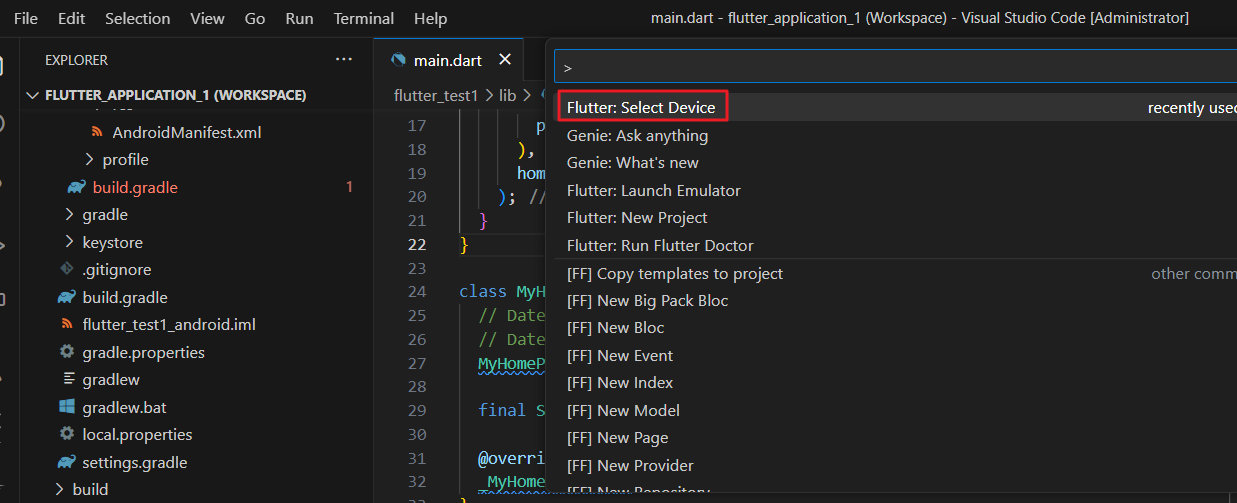This screenshot has height=503, width=1237.
Task: Open the Help menu
Action: coord(430,18)
